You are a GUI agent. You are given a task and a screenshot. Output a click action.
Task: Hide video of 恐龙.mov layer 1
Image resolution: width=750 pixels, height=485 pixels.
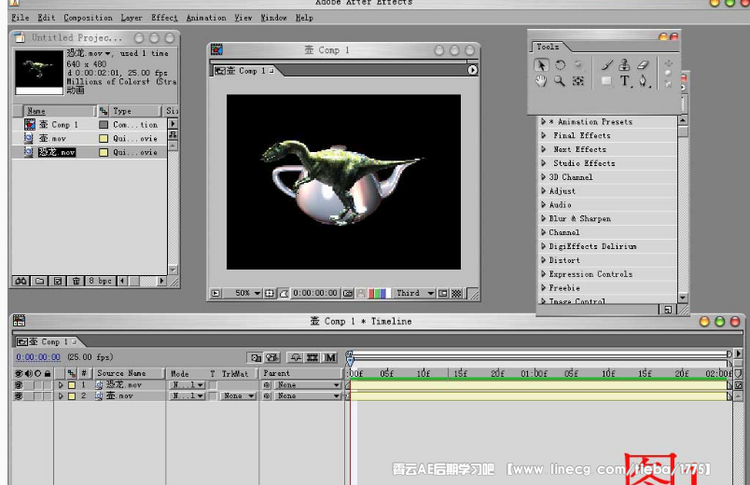tap(19, 385)
